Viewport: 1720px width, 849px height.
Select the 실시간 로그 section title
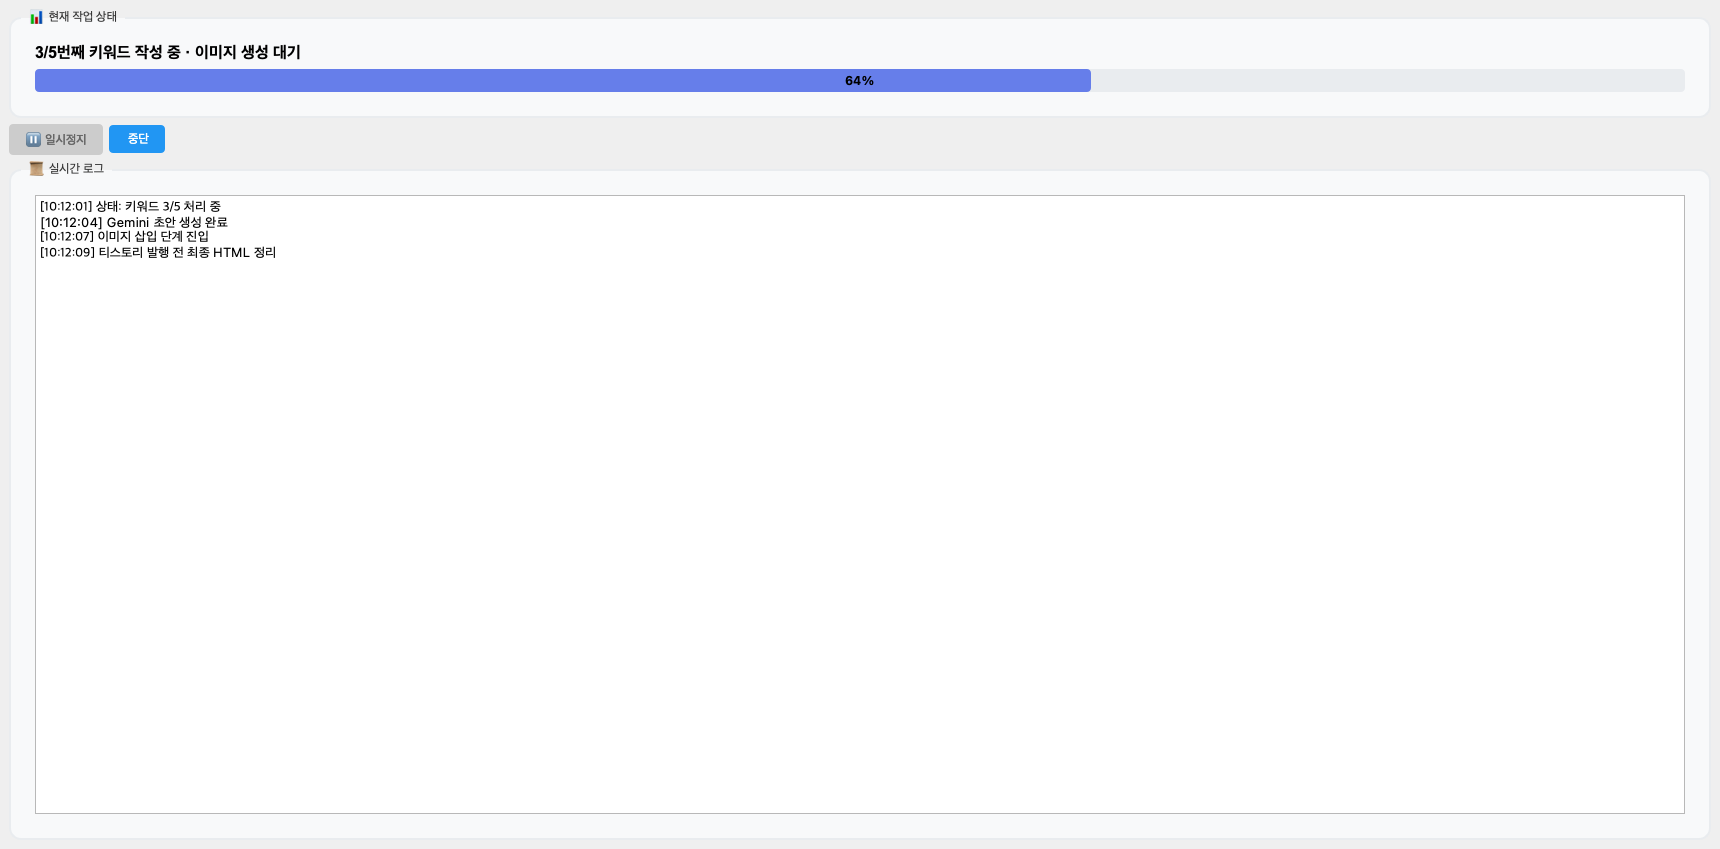point(77,169)
